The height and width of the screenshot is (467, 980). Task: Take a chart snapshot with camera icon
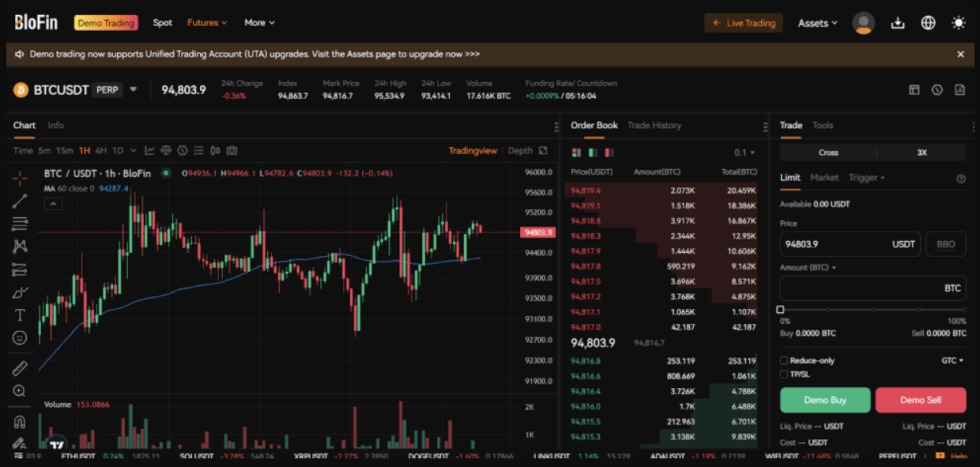click(x=232, y=151)
